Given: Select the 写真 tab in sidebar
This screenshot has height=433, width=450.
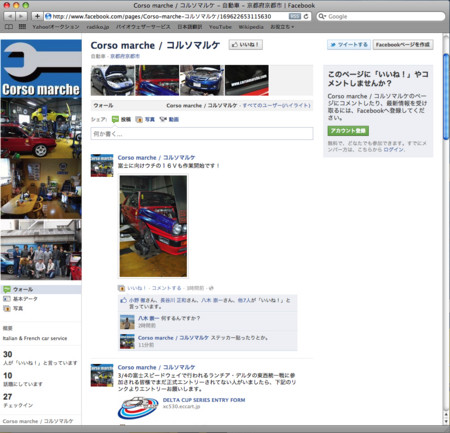Looking at the screenshot, I should (x=18, y=308).
